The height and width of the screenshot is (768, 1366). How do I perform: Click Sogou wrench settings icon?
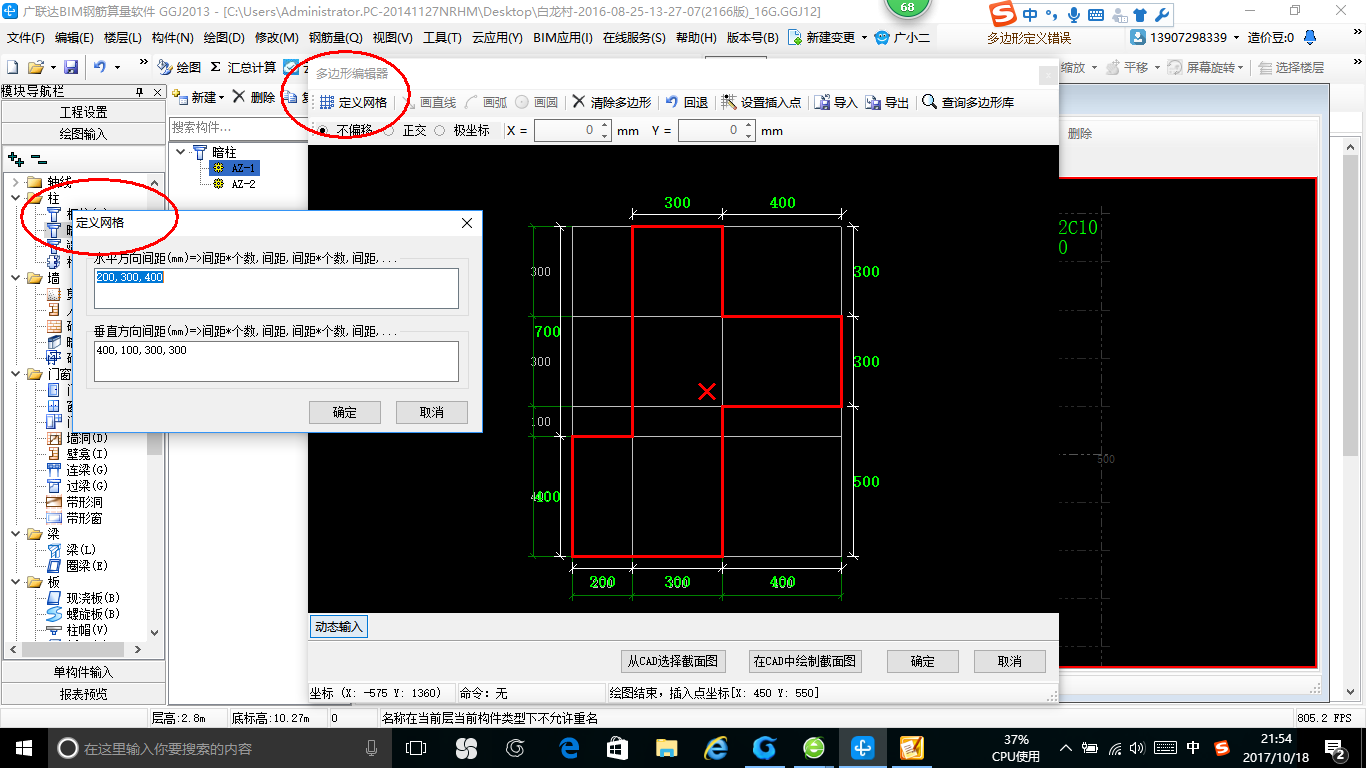1161,14
